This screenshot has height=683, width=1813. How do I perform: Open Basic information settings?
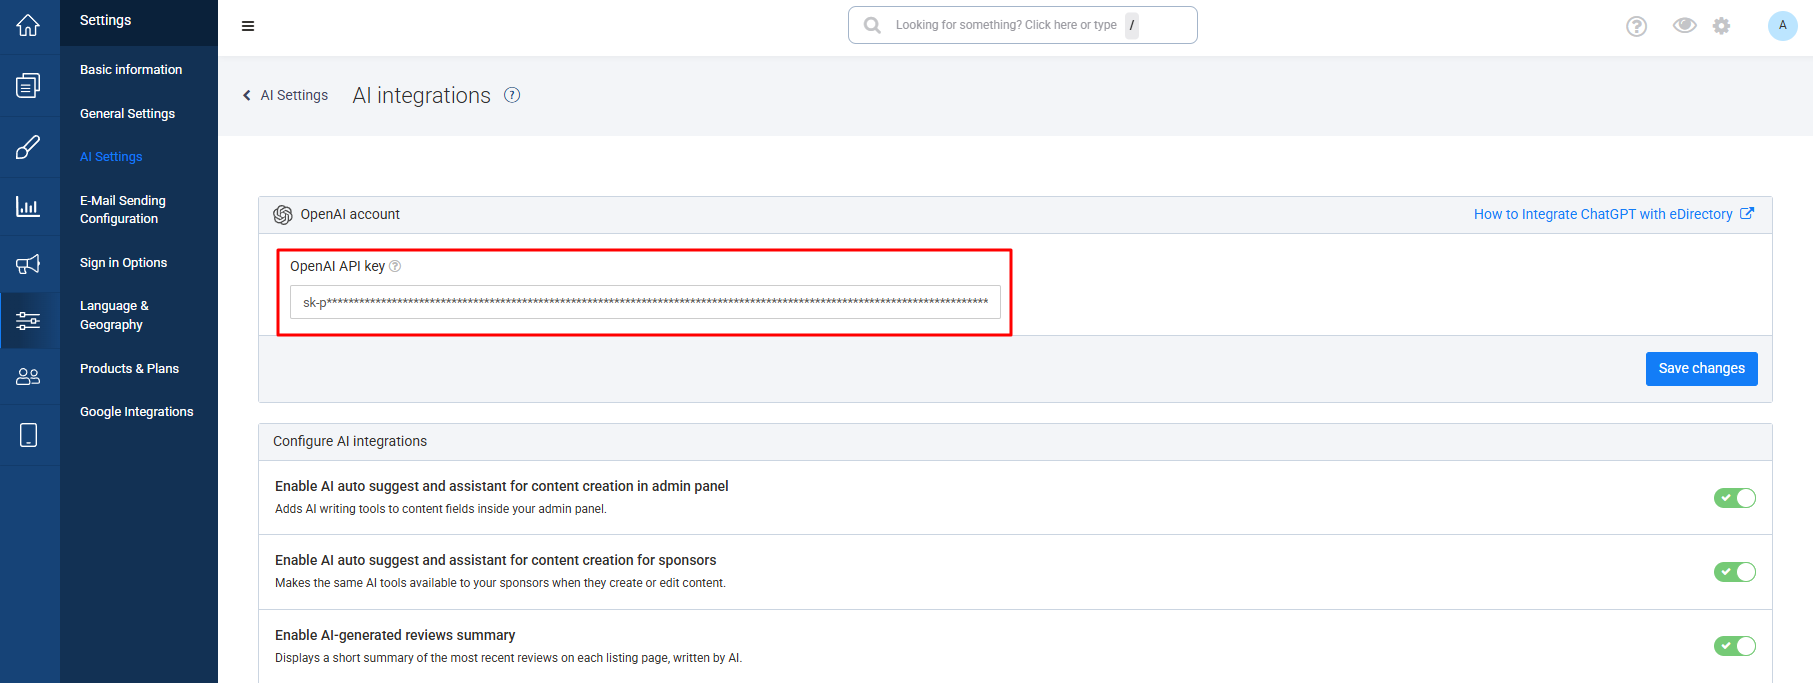tap(131, 70)
